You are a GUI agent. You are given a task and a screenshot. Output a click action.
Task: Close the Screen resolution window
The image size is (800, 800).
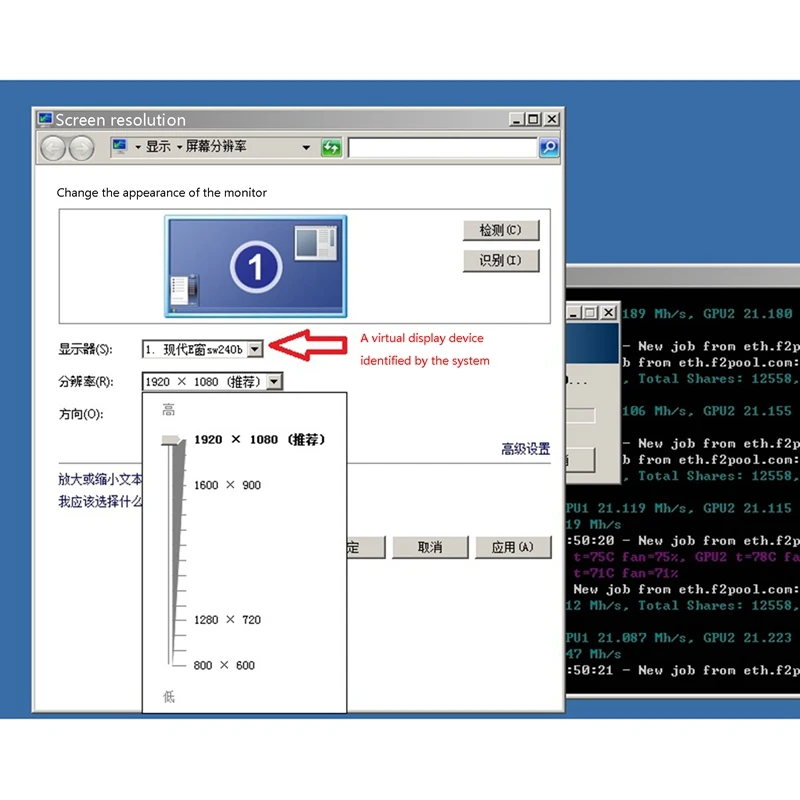click(x=552, y=119)
